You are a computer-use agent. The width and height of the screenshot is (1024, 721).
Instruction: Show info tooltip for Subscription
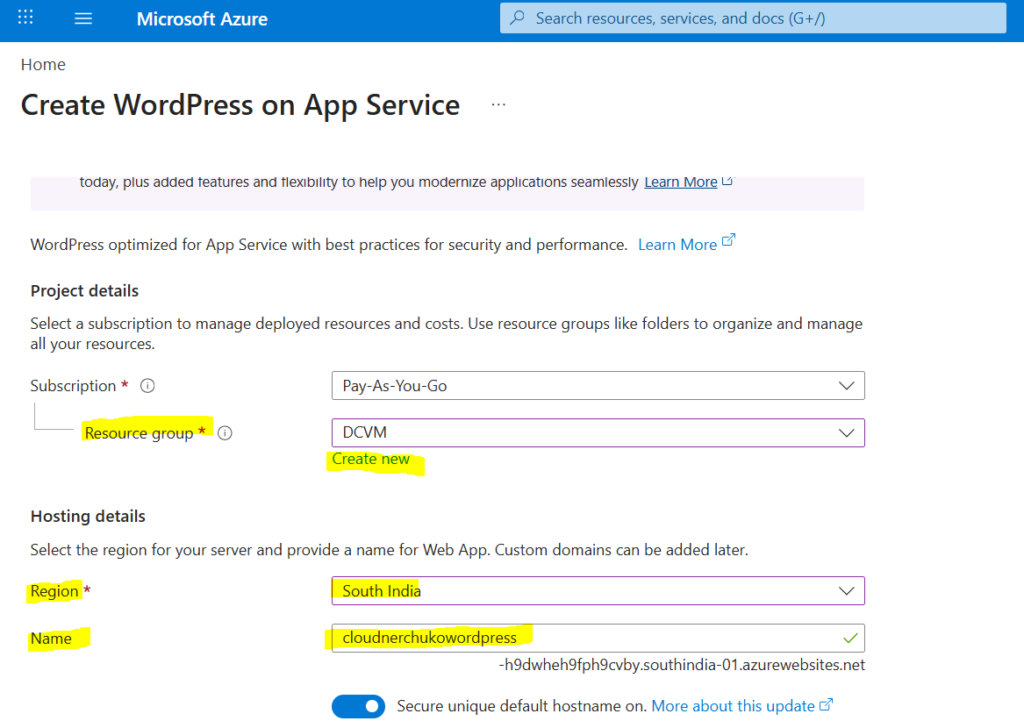coord(148,386)
